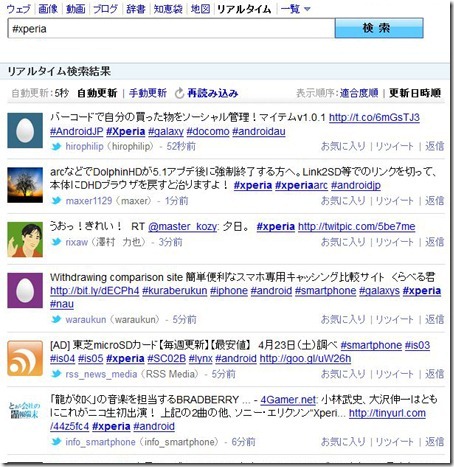Click the Twitter bird icon beside maxer1129
Image resolution: width=454 pixels, height=467 pixels.
click(56, 201)
